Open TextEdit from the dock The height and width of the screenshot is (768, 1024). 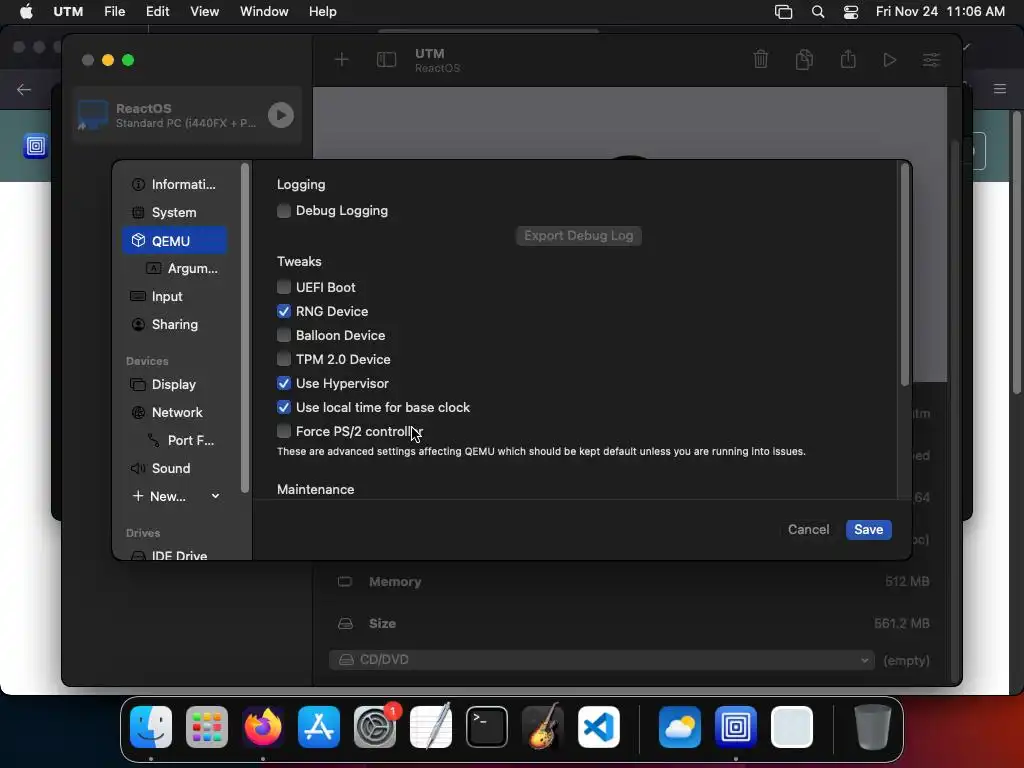pyautogui.click(x=431, y=727)
